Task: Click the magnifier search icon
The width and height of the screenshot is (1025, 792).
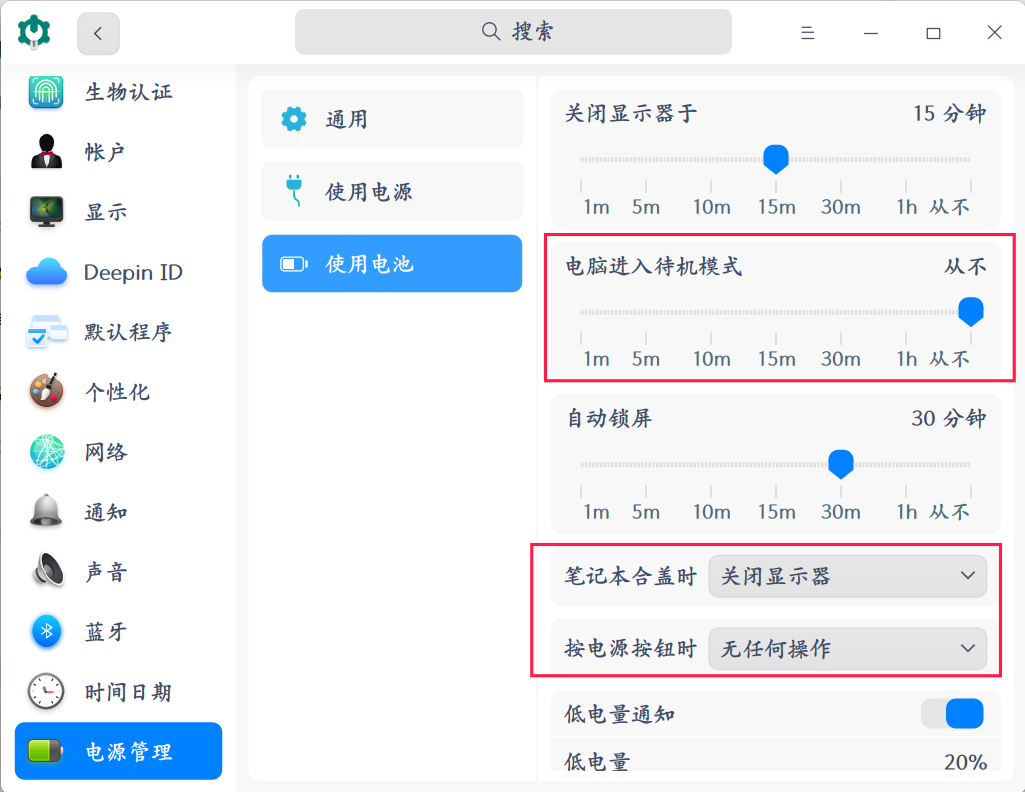Action: [x=490, y=31]
